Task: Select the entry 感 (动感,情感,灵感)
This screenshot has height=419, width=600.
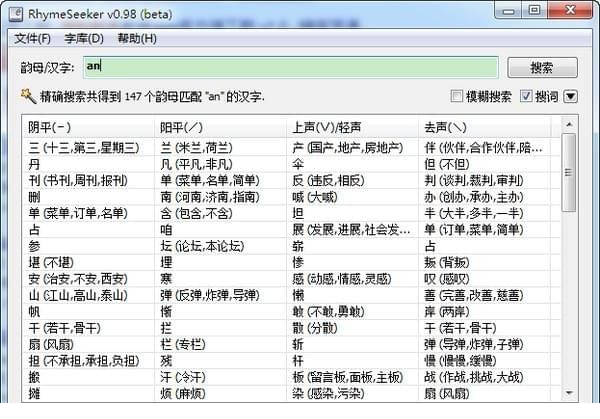Action: pos(342,279)
